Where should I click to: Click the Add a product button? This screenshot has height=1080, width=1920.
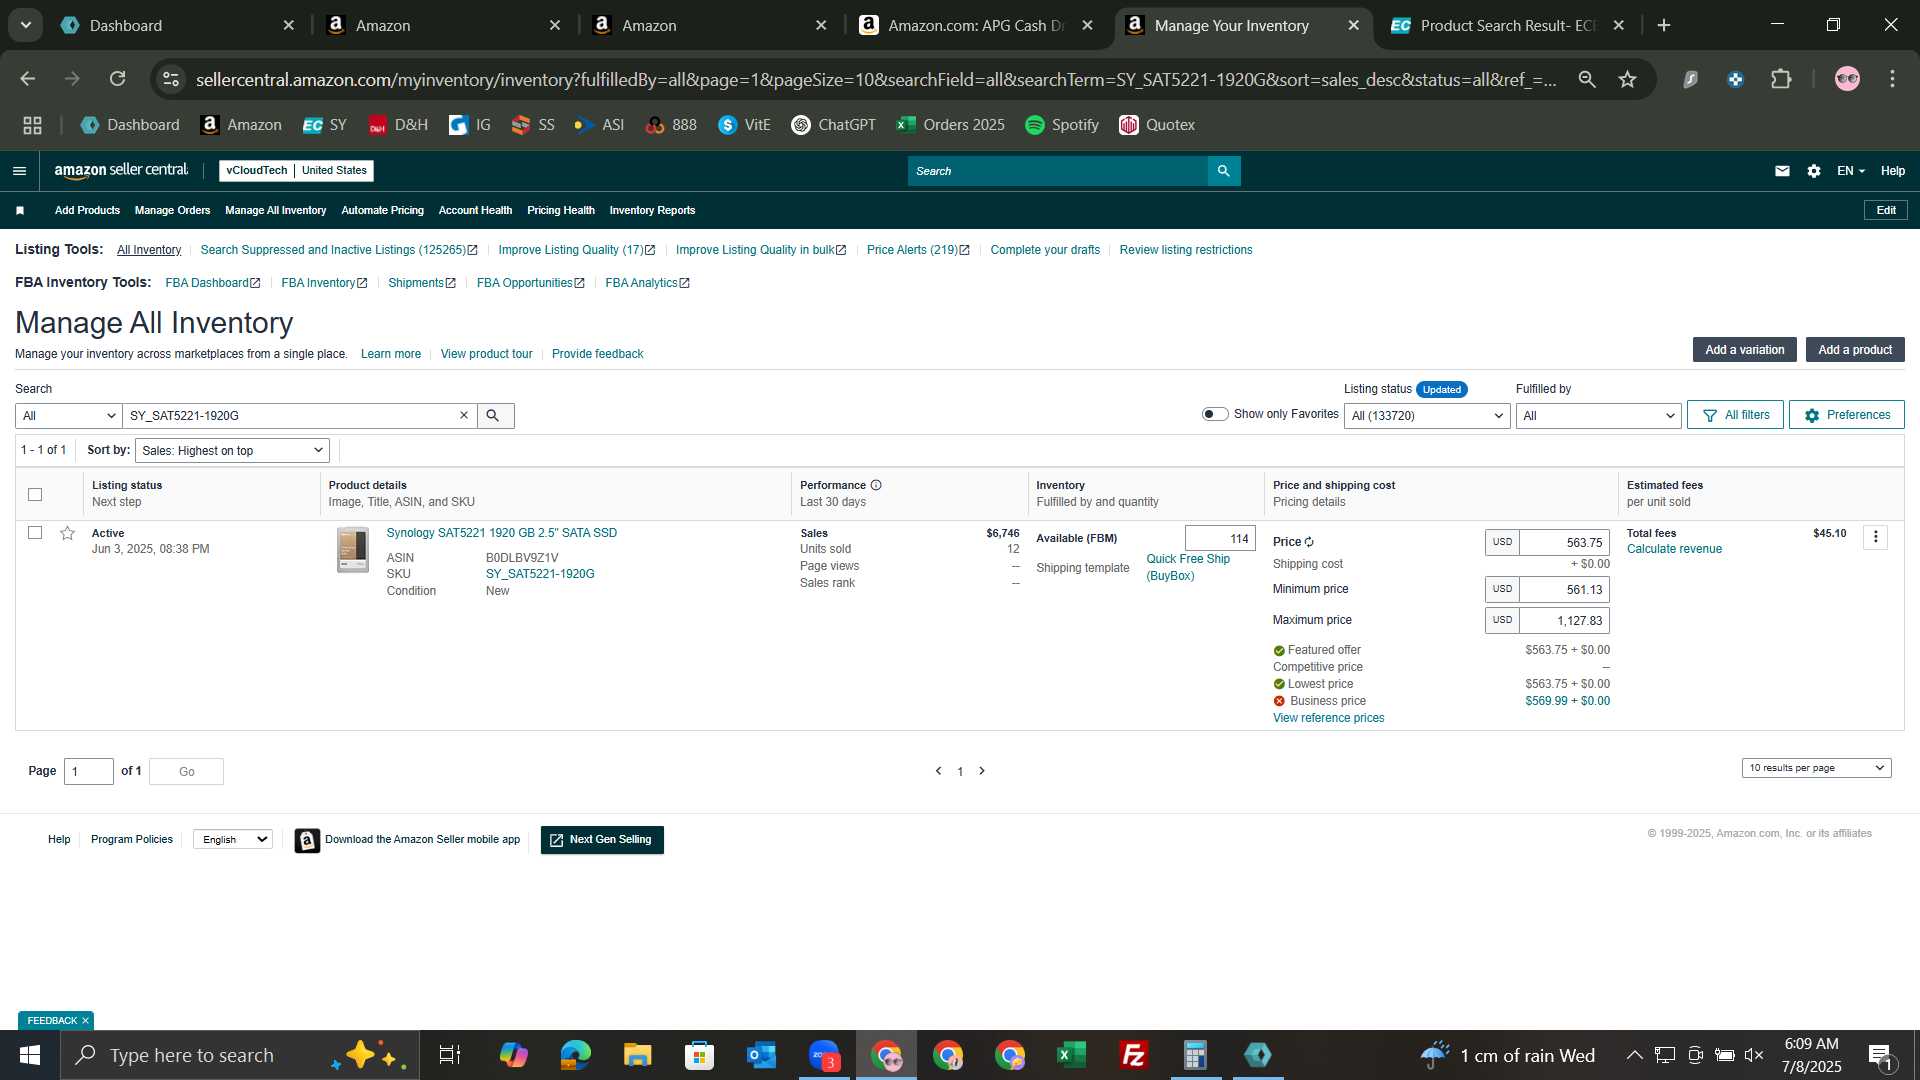click(1855, 350)
